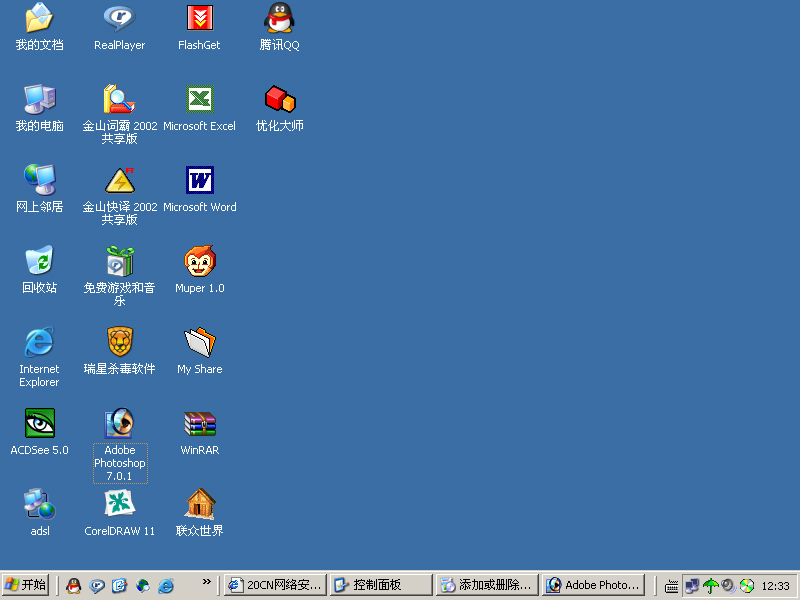Viewport: 800px width, 600px height.
Task: Select the 我的电脑 desktop icon
Action: click(39, 99)
